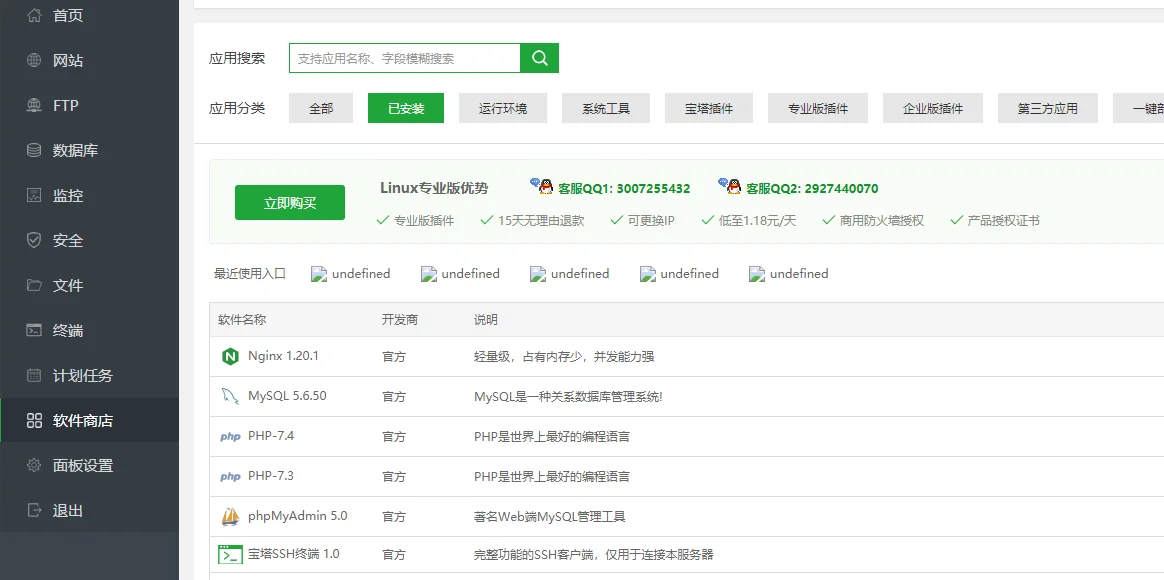
Task: Click the first undefined recent-entry icon
Action: click(x=318, y=274)
